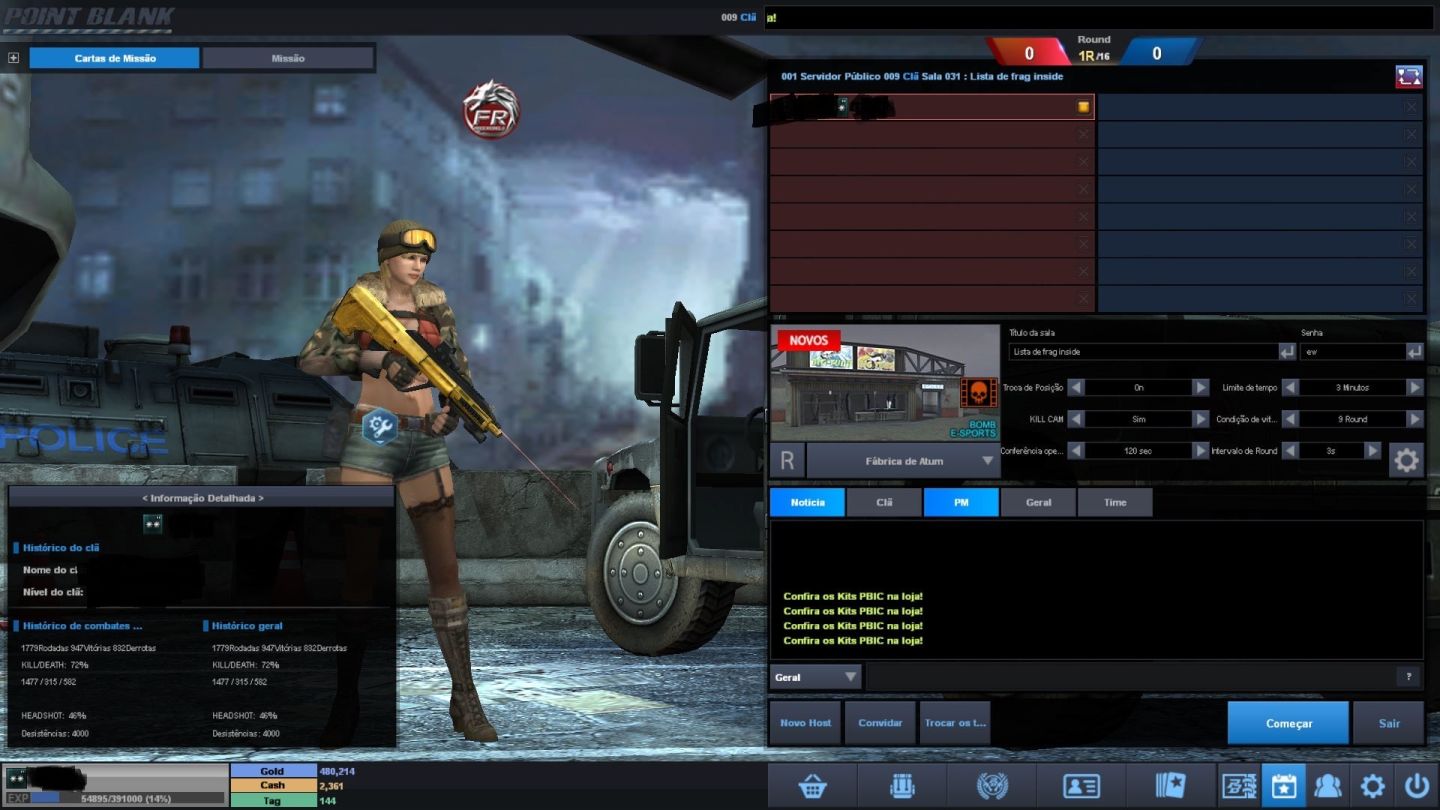
Task: Click the random map R button
Action: click(787, 461)
